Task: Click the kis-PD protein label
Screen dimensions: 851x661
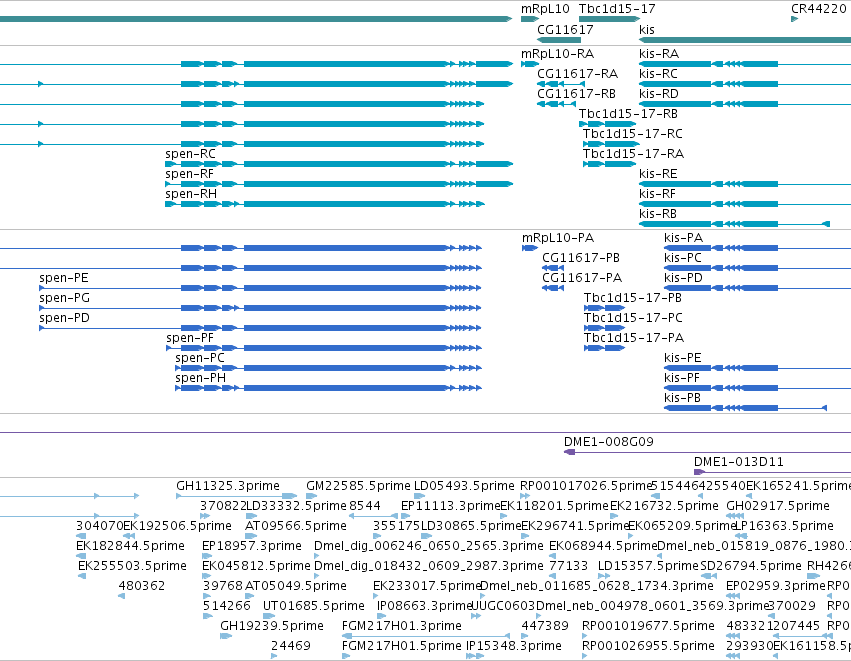Action: (683, 278)
